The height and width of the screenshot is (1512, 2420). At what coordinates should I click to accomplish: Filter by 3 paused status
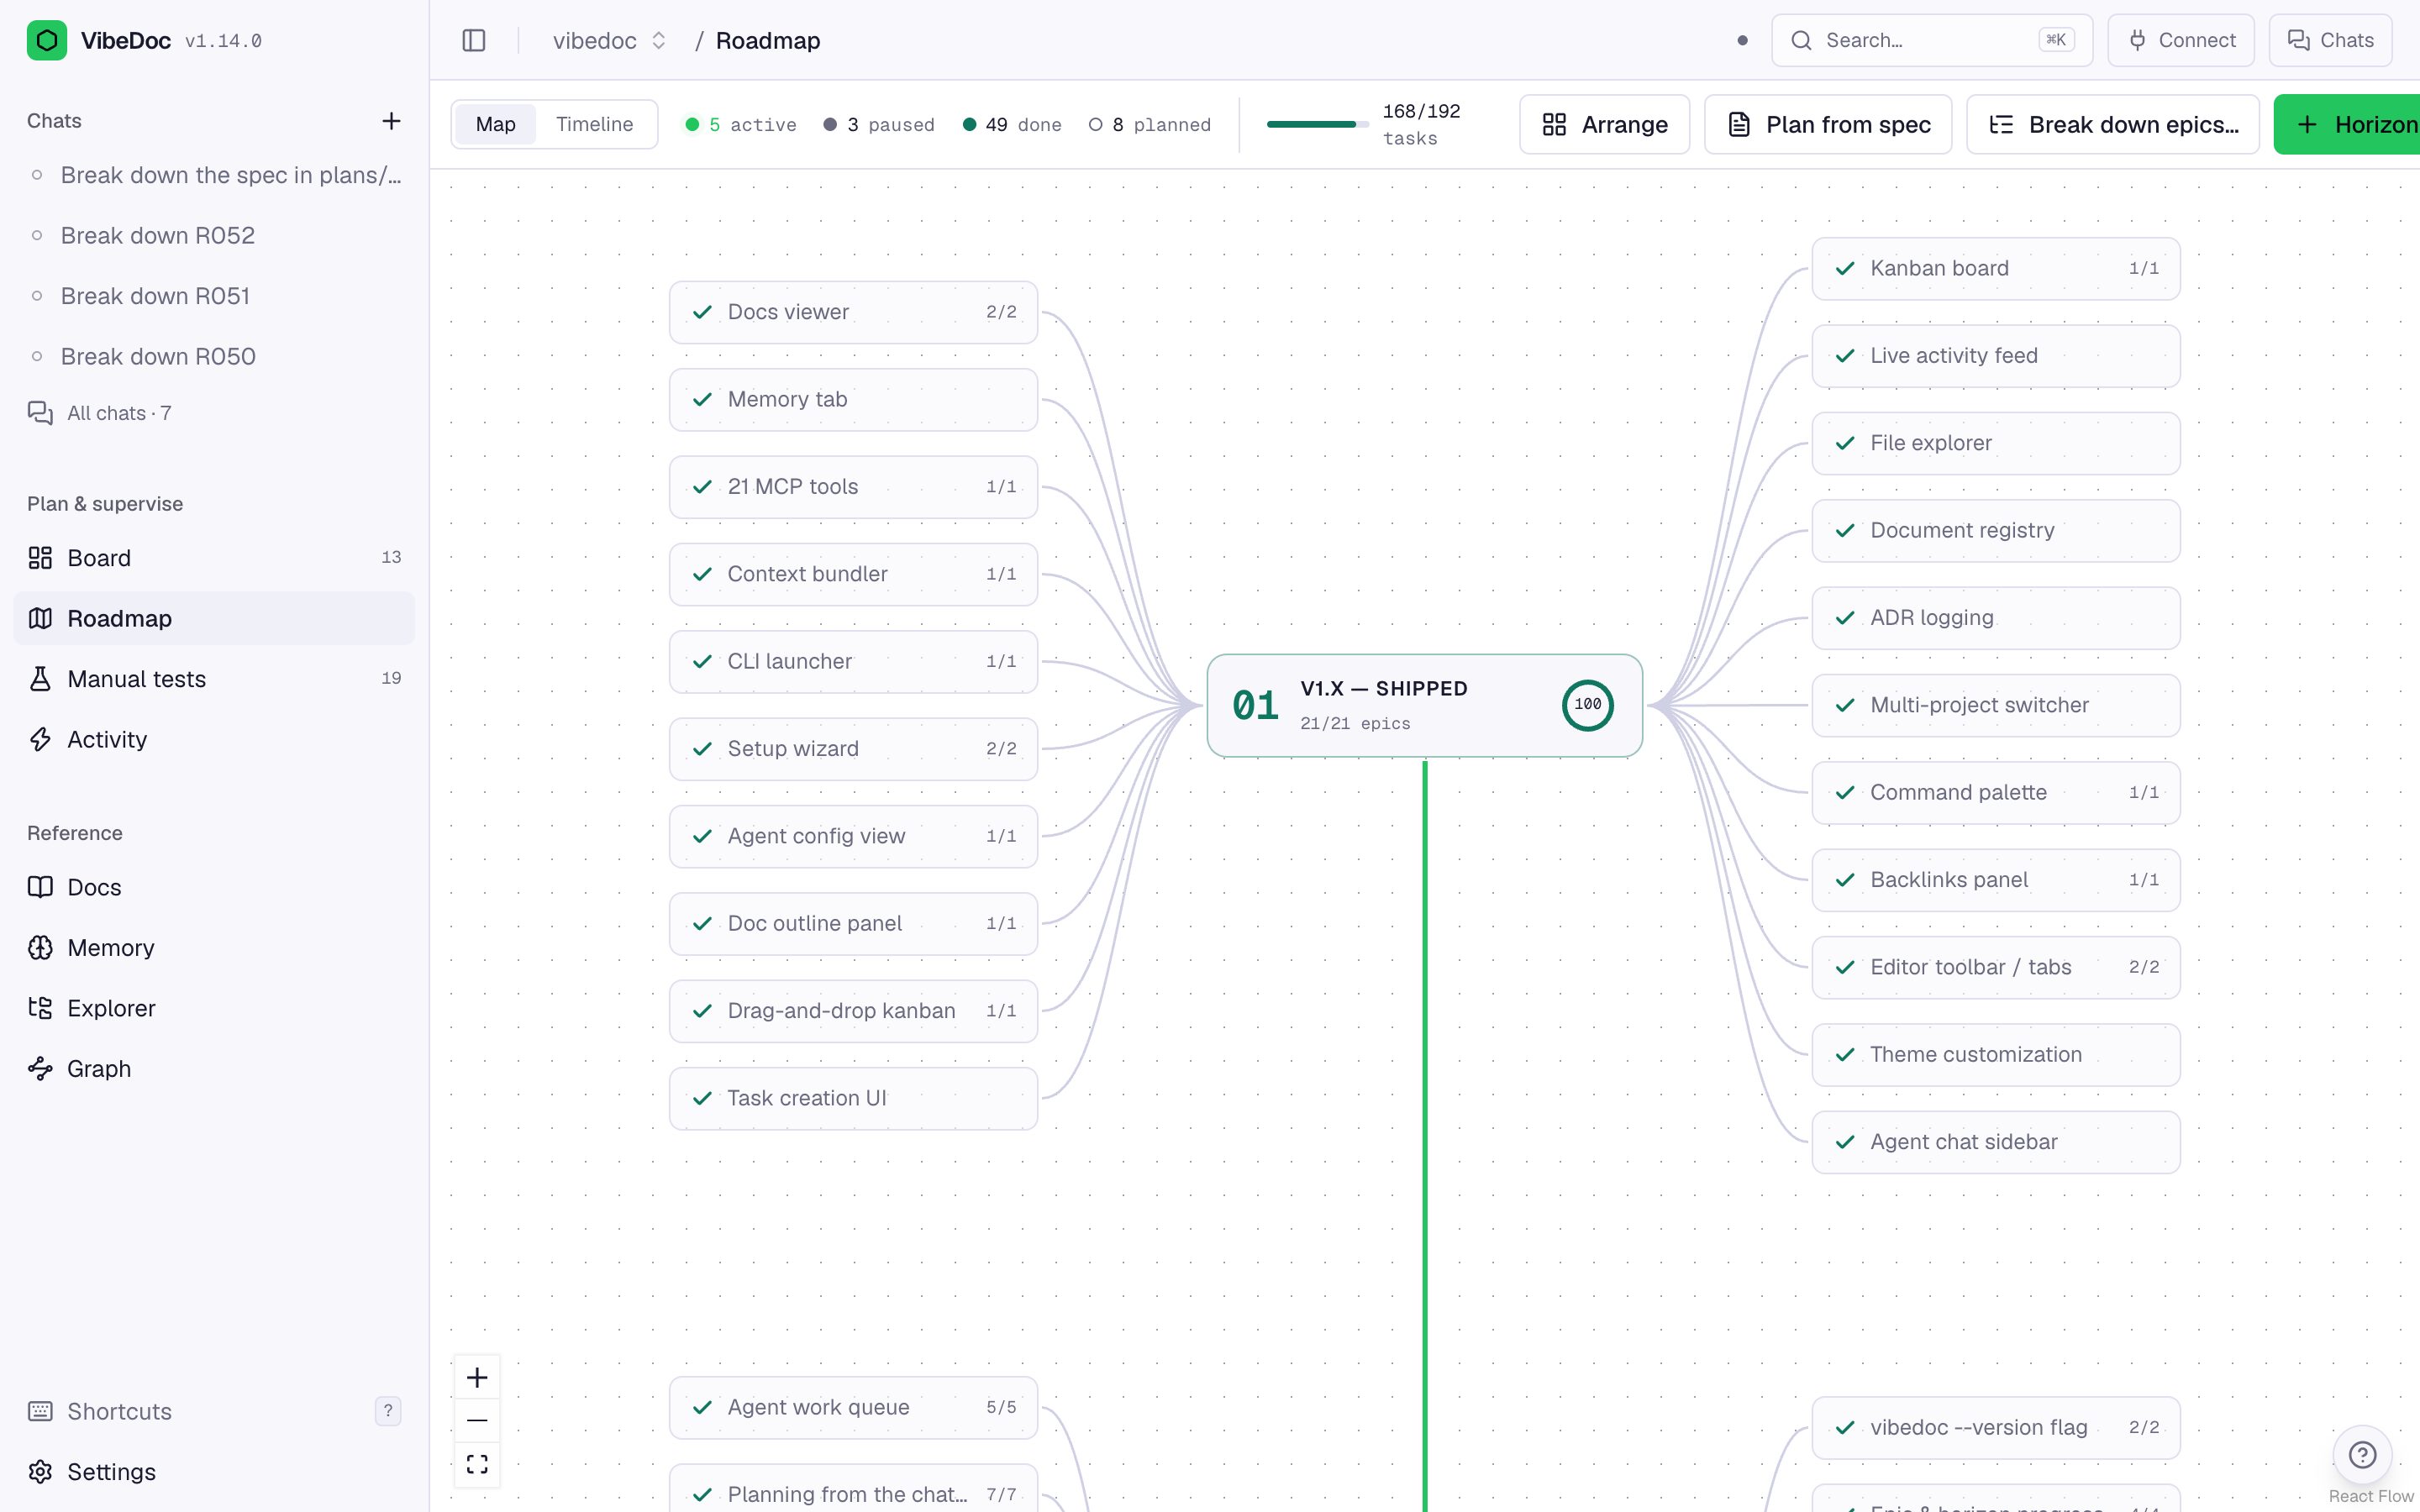coord(878,125)
